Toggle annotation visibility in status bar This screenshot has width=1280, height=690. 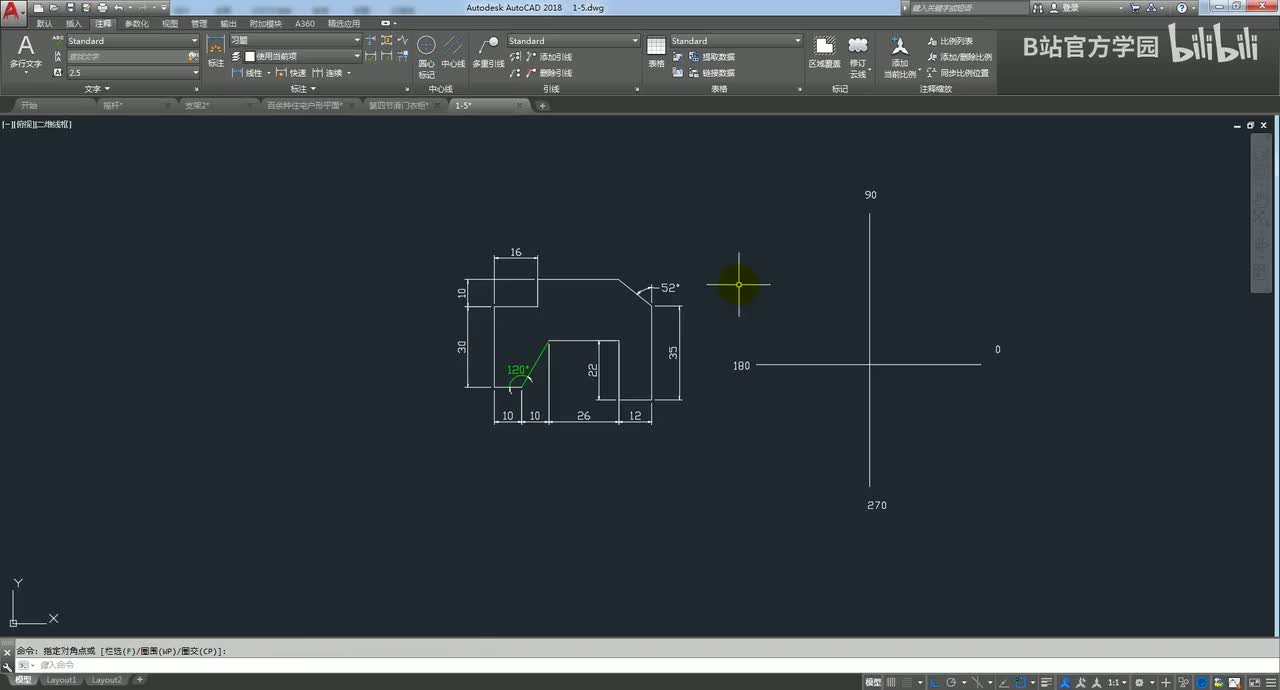1065,682
